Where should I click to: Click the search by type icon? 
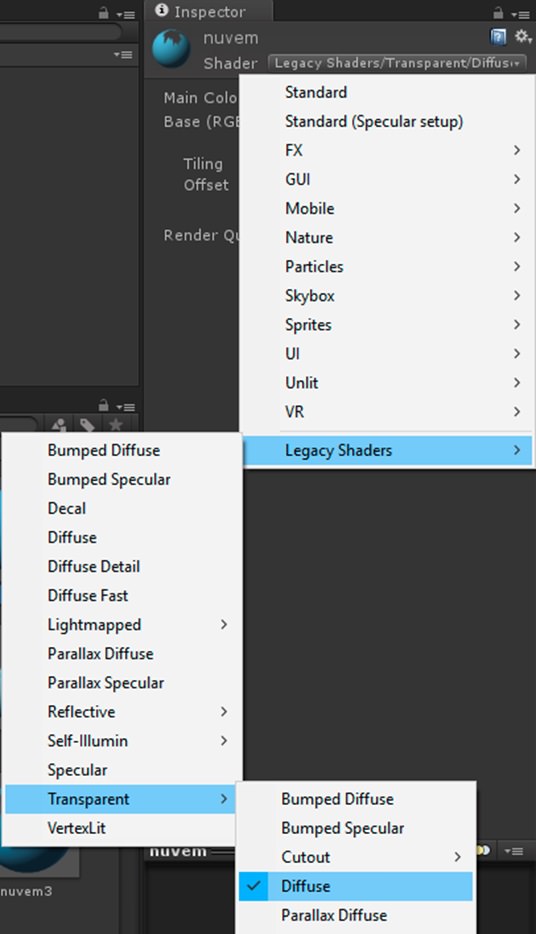pyautogui.click(x=59, y=425)
